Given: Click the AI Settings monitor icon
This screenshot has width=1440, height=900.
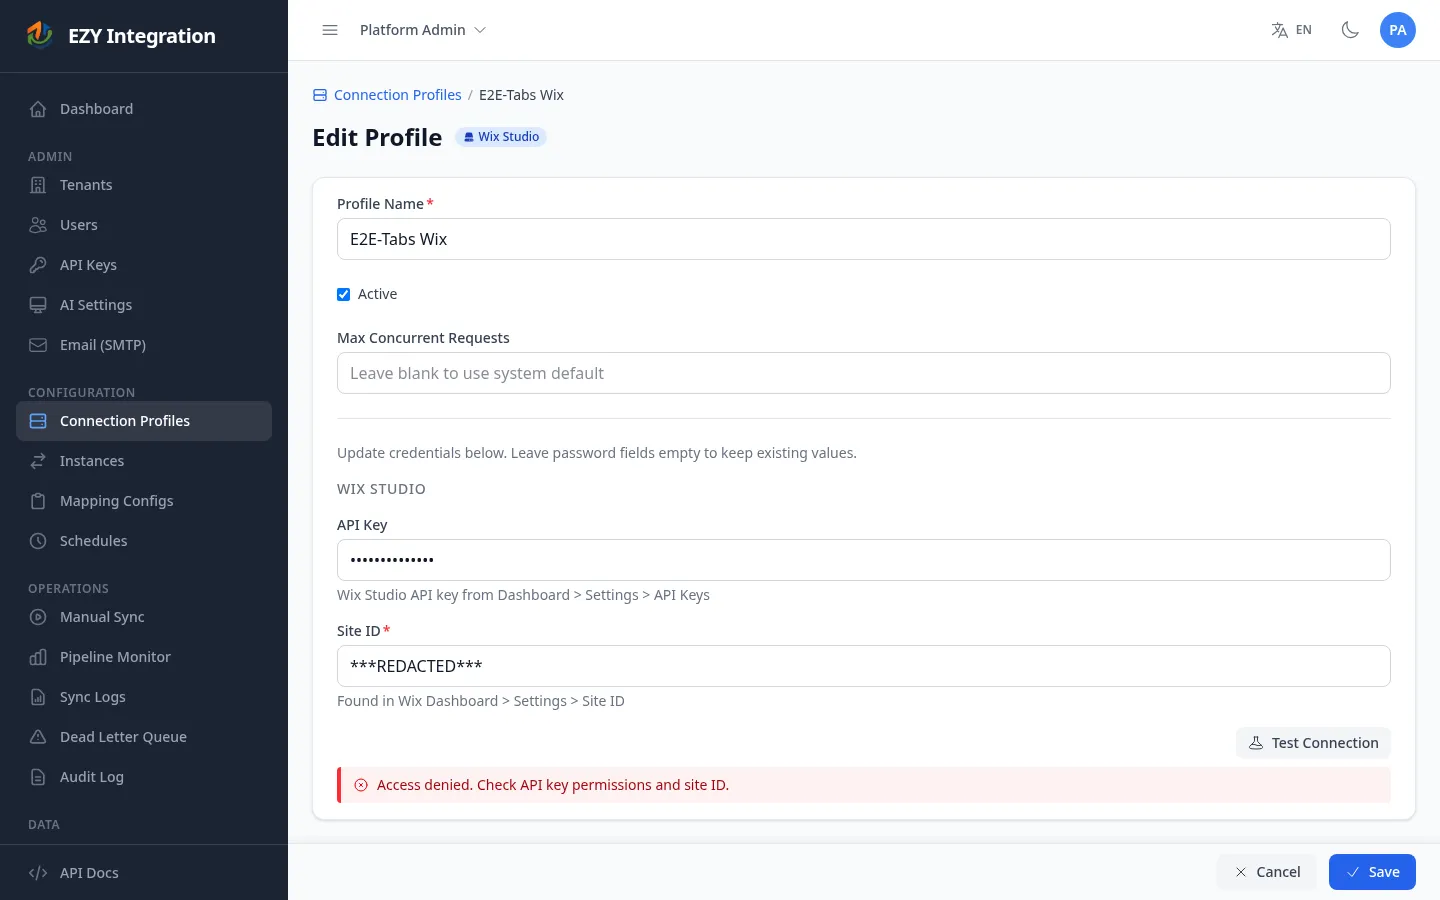Looking at the screenshot, I should coord(38,305).
